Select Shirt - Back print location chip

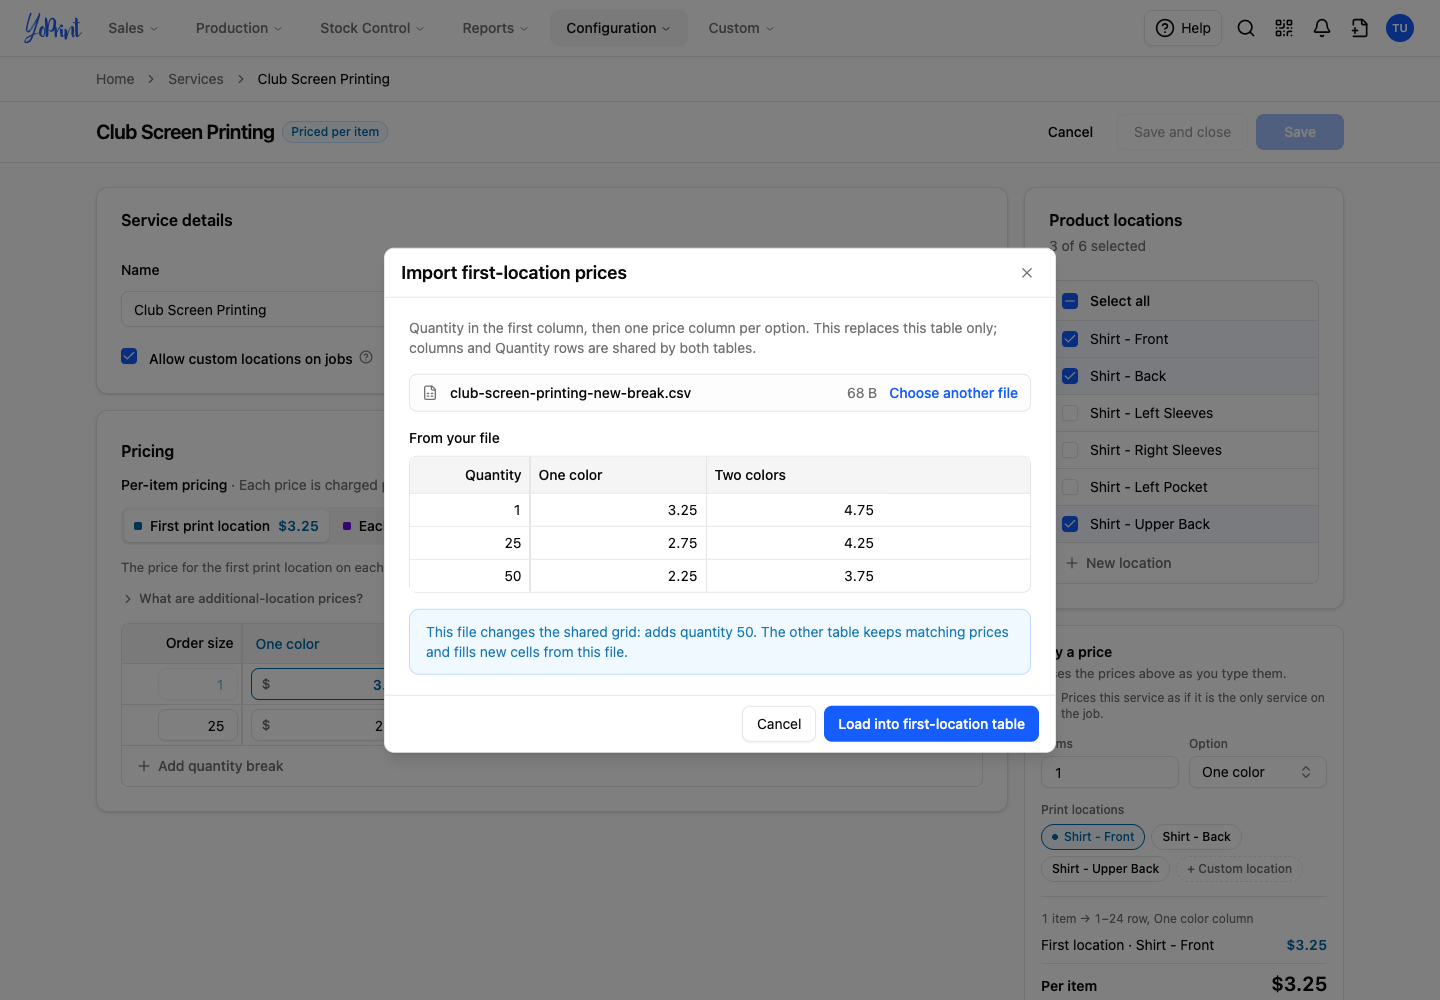1196,837
